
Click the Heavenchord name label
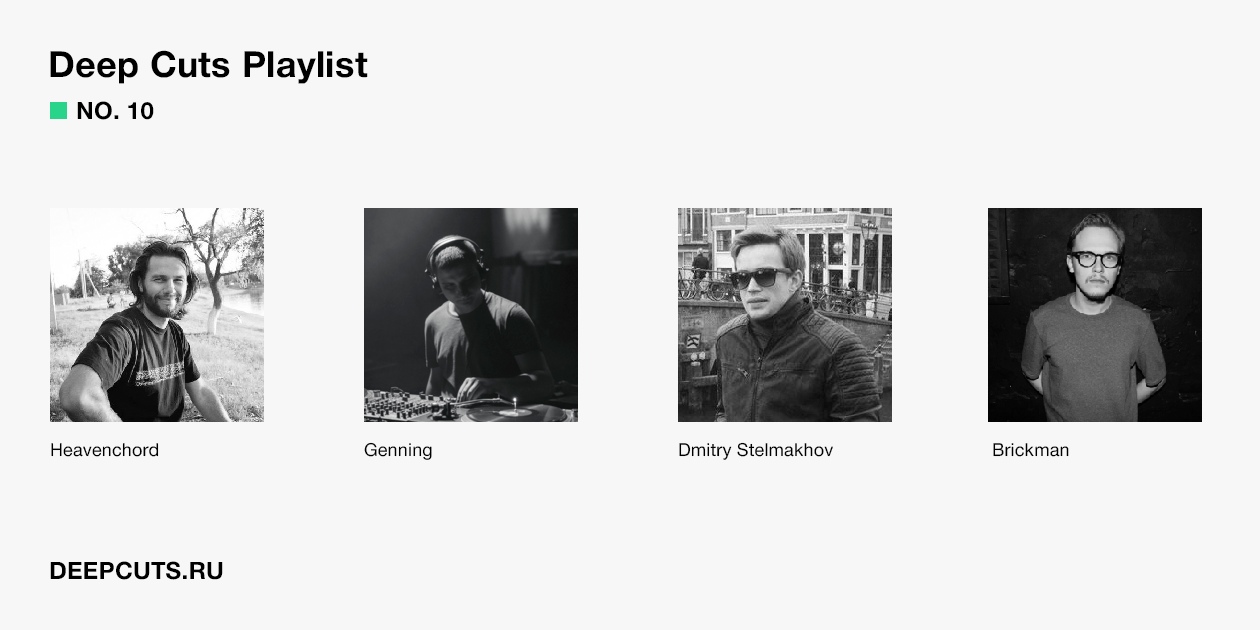tap(105, 450)
